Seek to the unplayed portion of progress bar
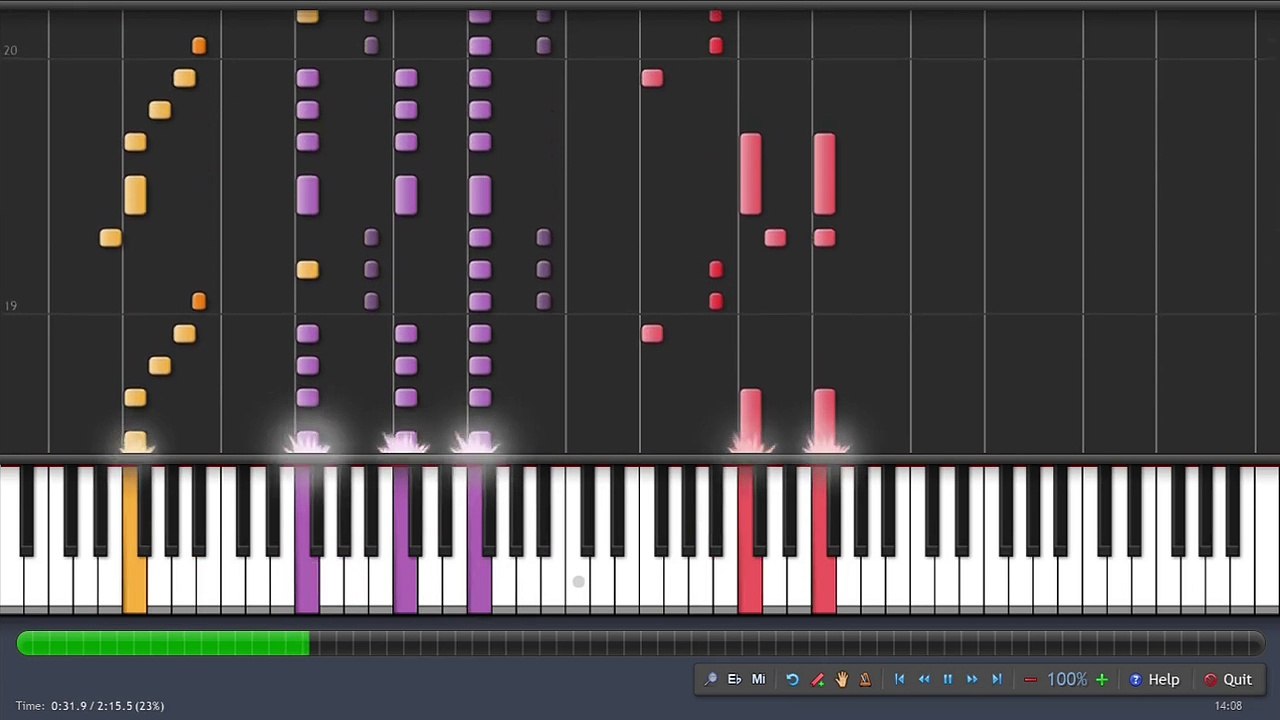Screen dimensions: 1280x720 [787, 645]
